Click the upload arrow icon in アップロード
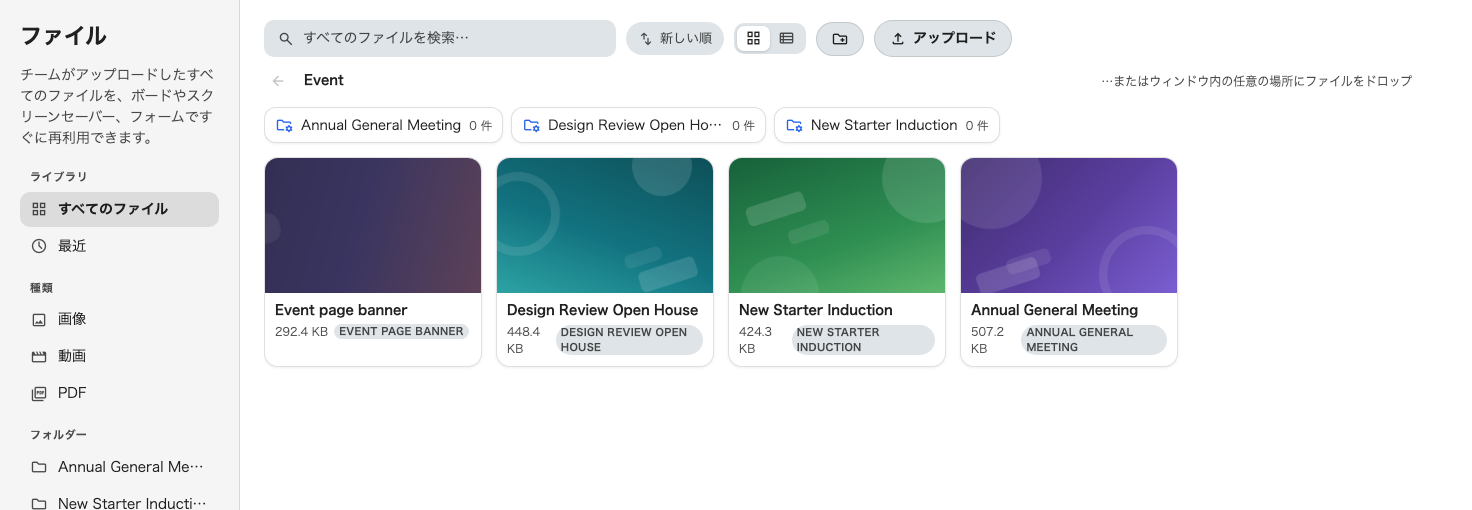The width and height of the screenshot is (1472, 510). pyautogui.click(x=898, y=39)
